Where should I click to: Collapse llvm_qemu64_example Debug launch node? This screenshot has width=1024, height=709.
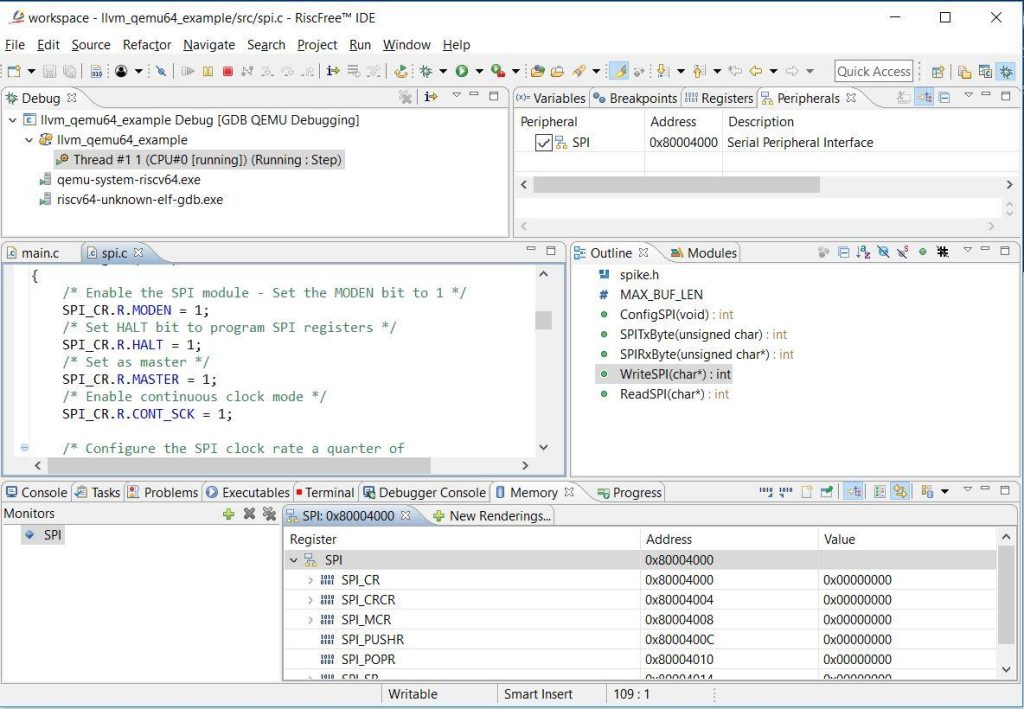tap(12, 120)
